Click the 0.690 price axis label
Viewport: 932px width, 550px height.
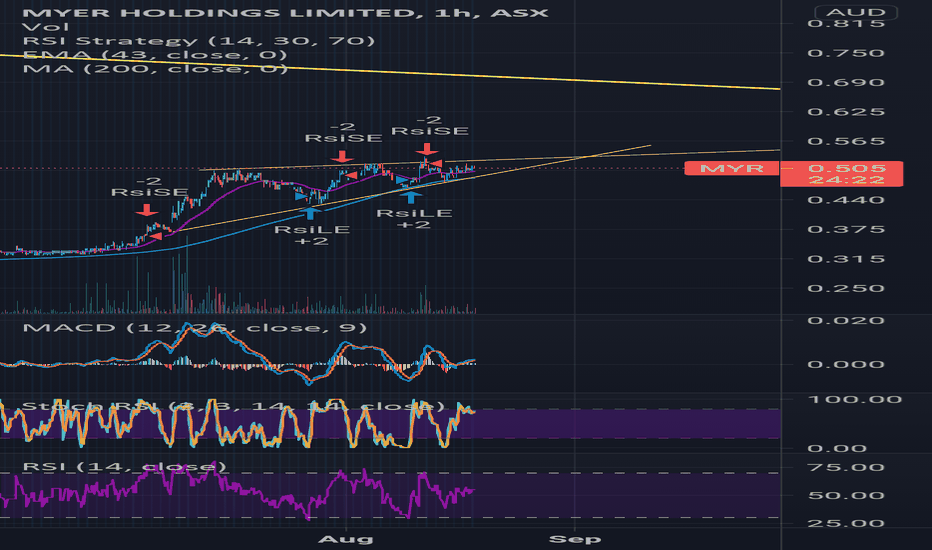pos(846,82)
